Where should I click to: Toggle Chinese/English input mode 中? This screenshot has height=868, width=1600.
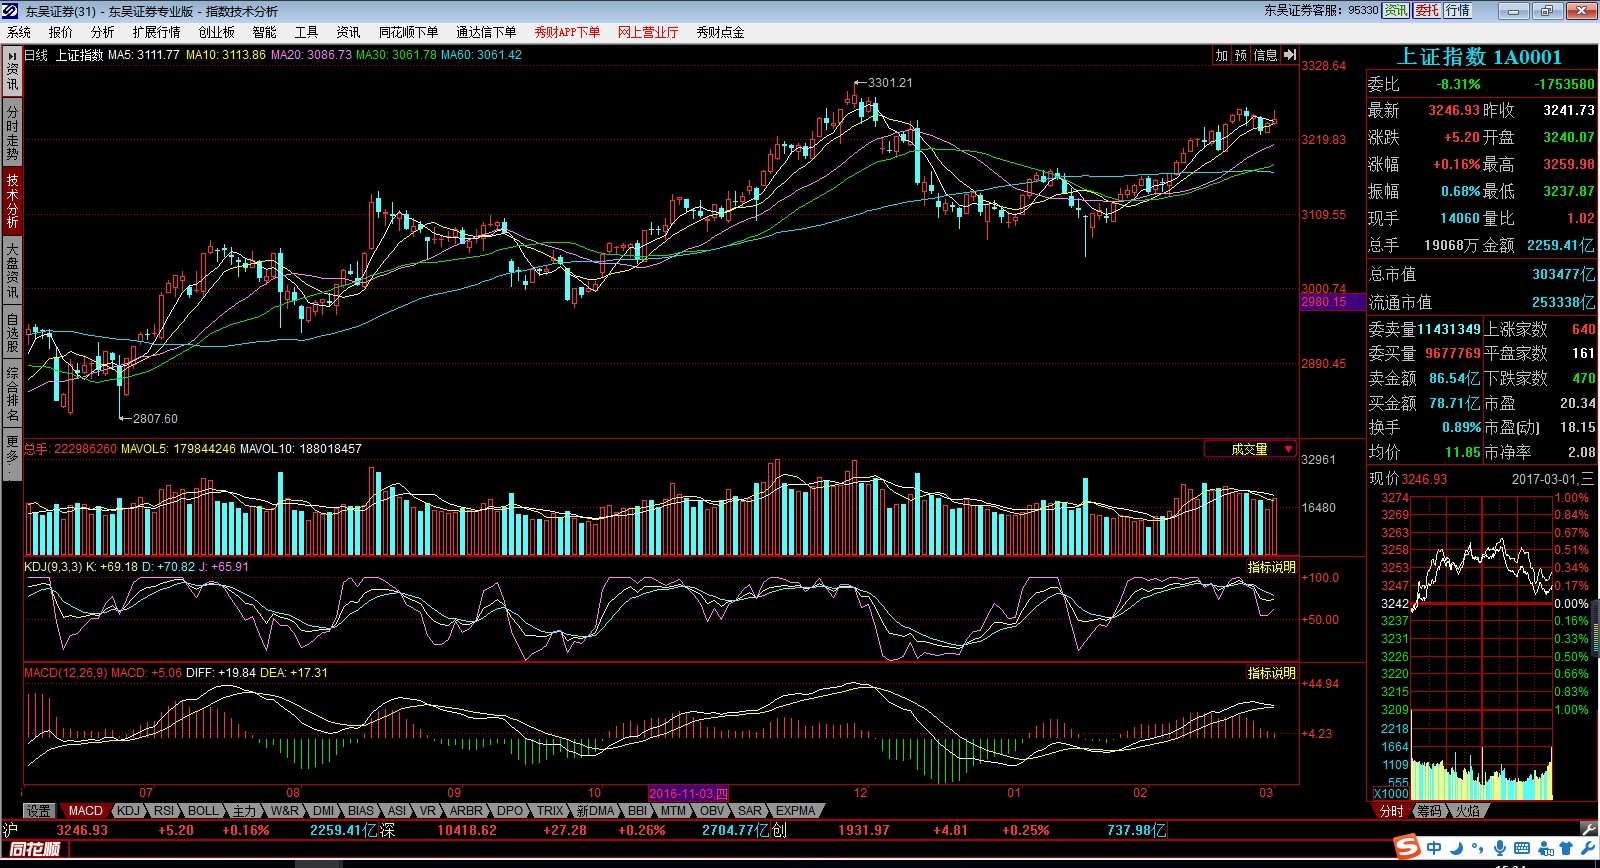click(1434, 848)
